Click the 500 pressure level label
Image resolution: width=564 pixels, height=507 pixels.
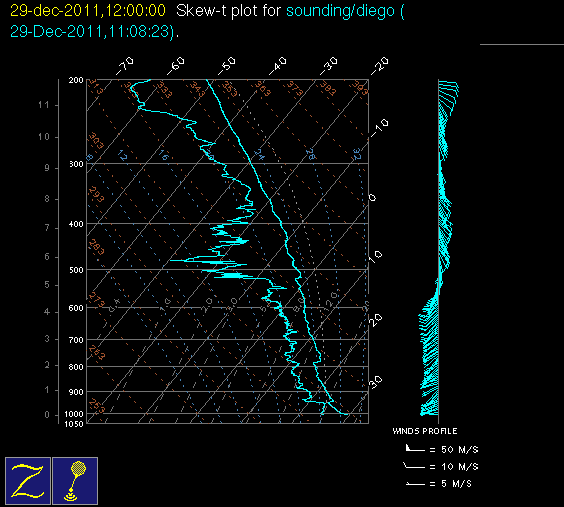tap(76, 270)
